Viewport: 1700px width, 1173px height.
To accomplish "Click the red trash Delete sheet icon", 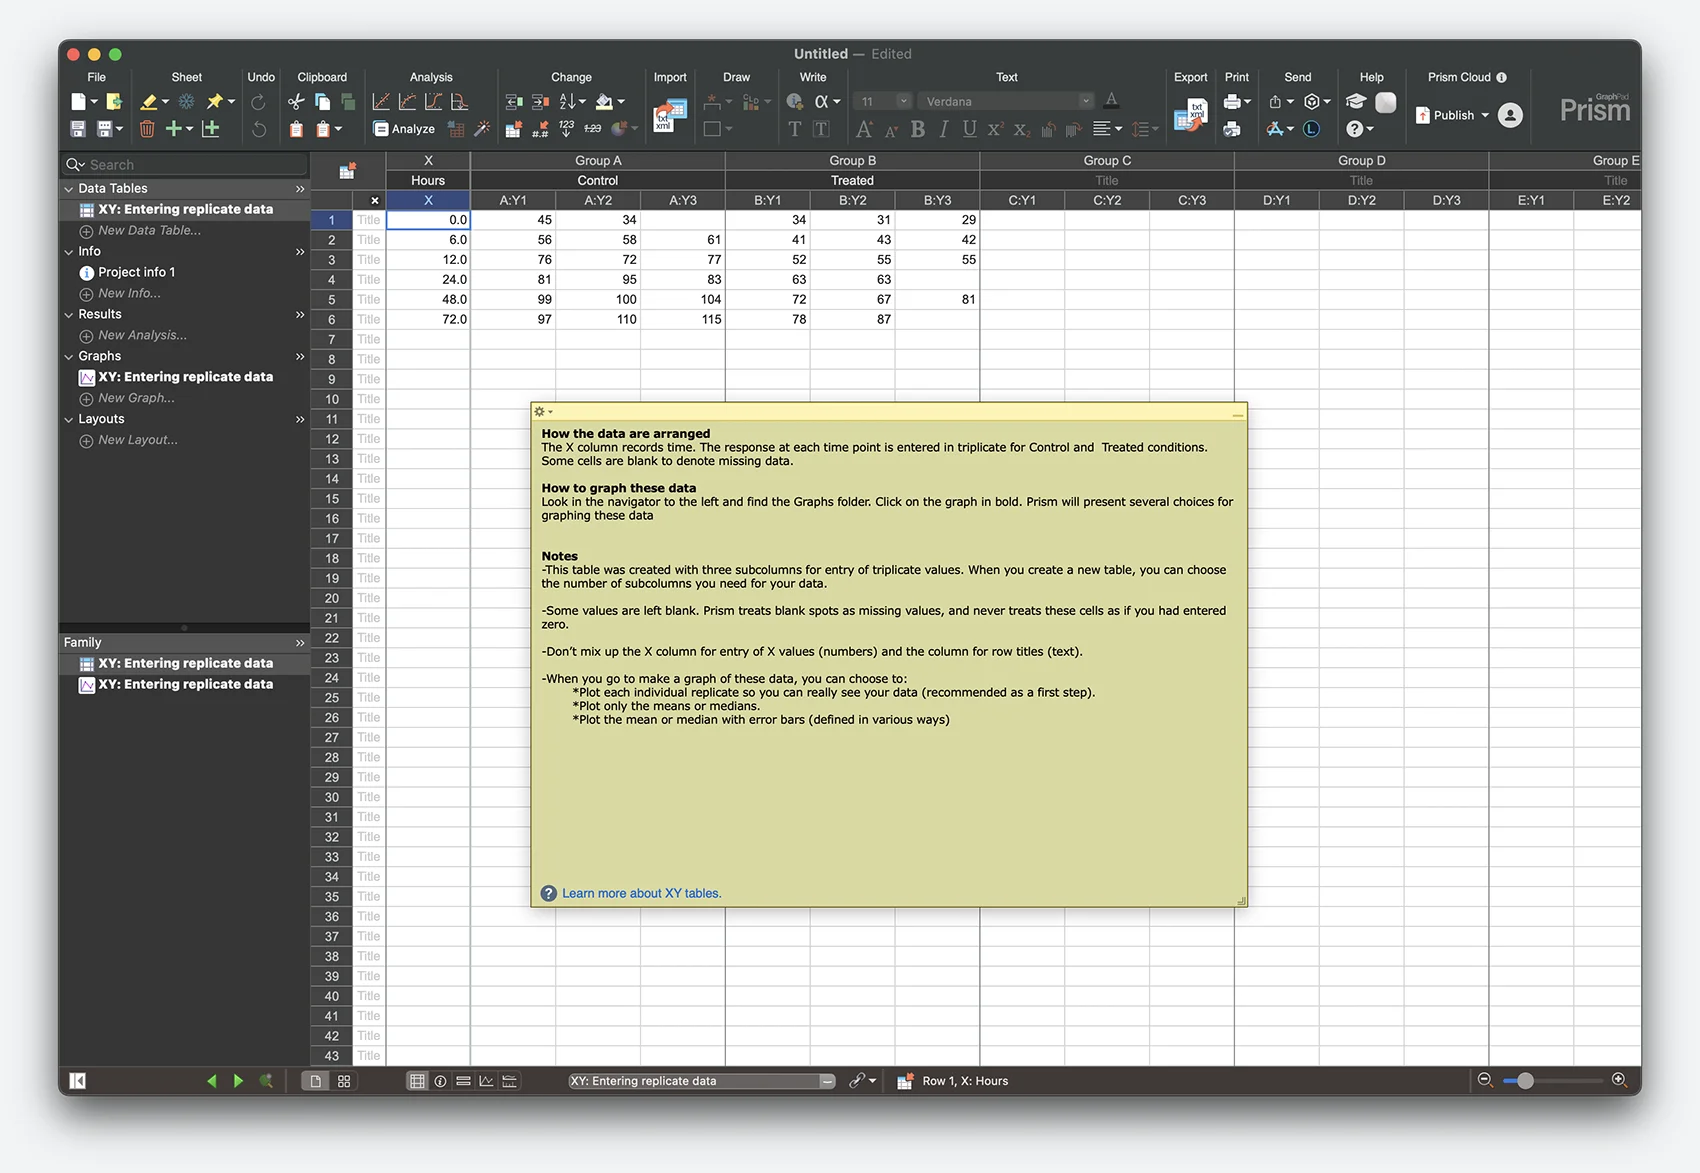I will (147, 129).
